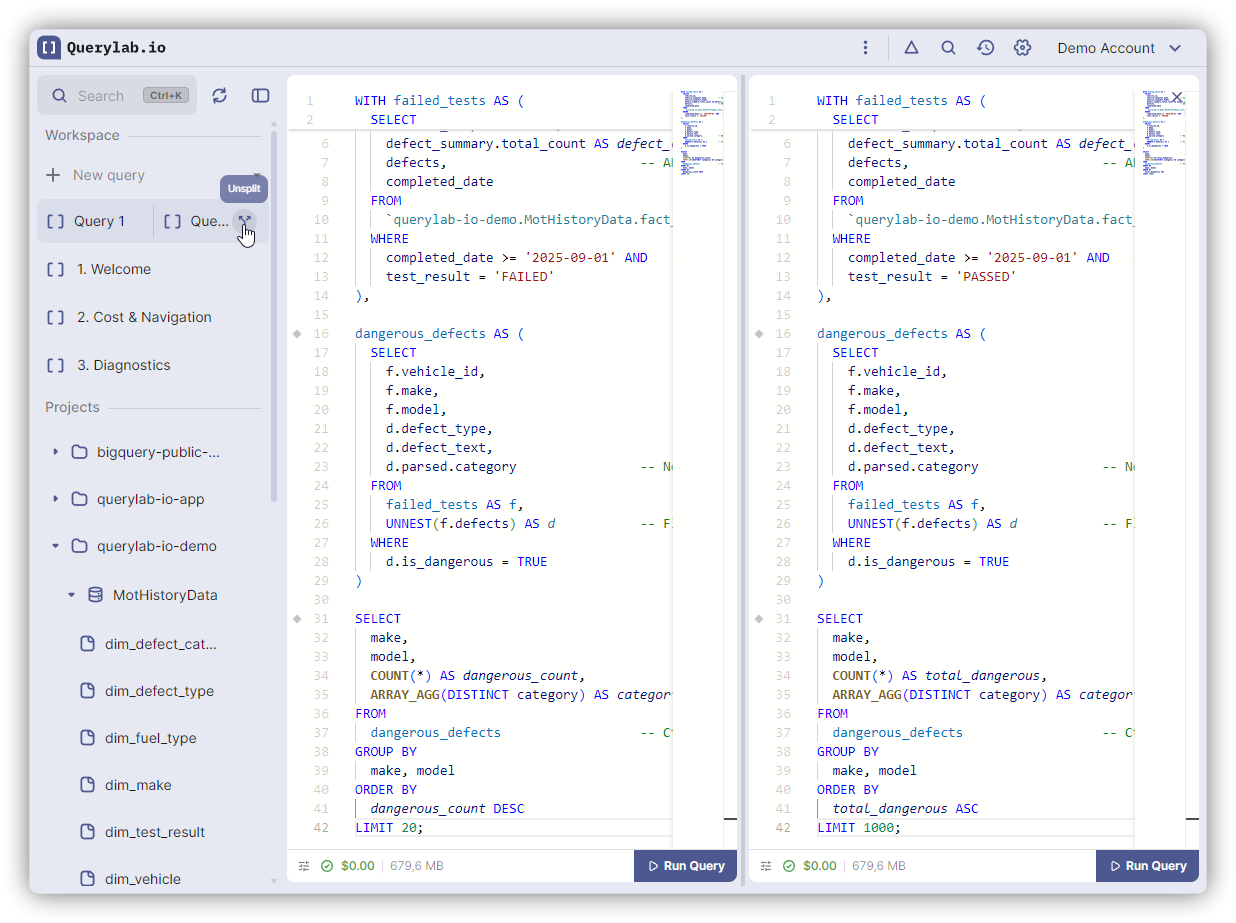This screenshot has width=1236, height=923.
Task: Open the three-dot more options menu
Action: coord(865,48)
